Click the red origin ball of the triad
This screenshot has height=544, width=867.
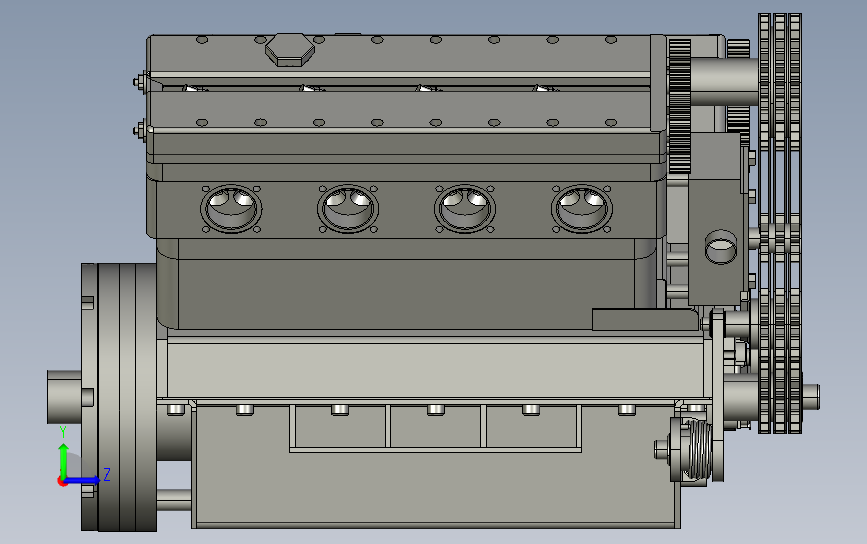point(62,482)
